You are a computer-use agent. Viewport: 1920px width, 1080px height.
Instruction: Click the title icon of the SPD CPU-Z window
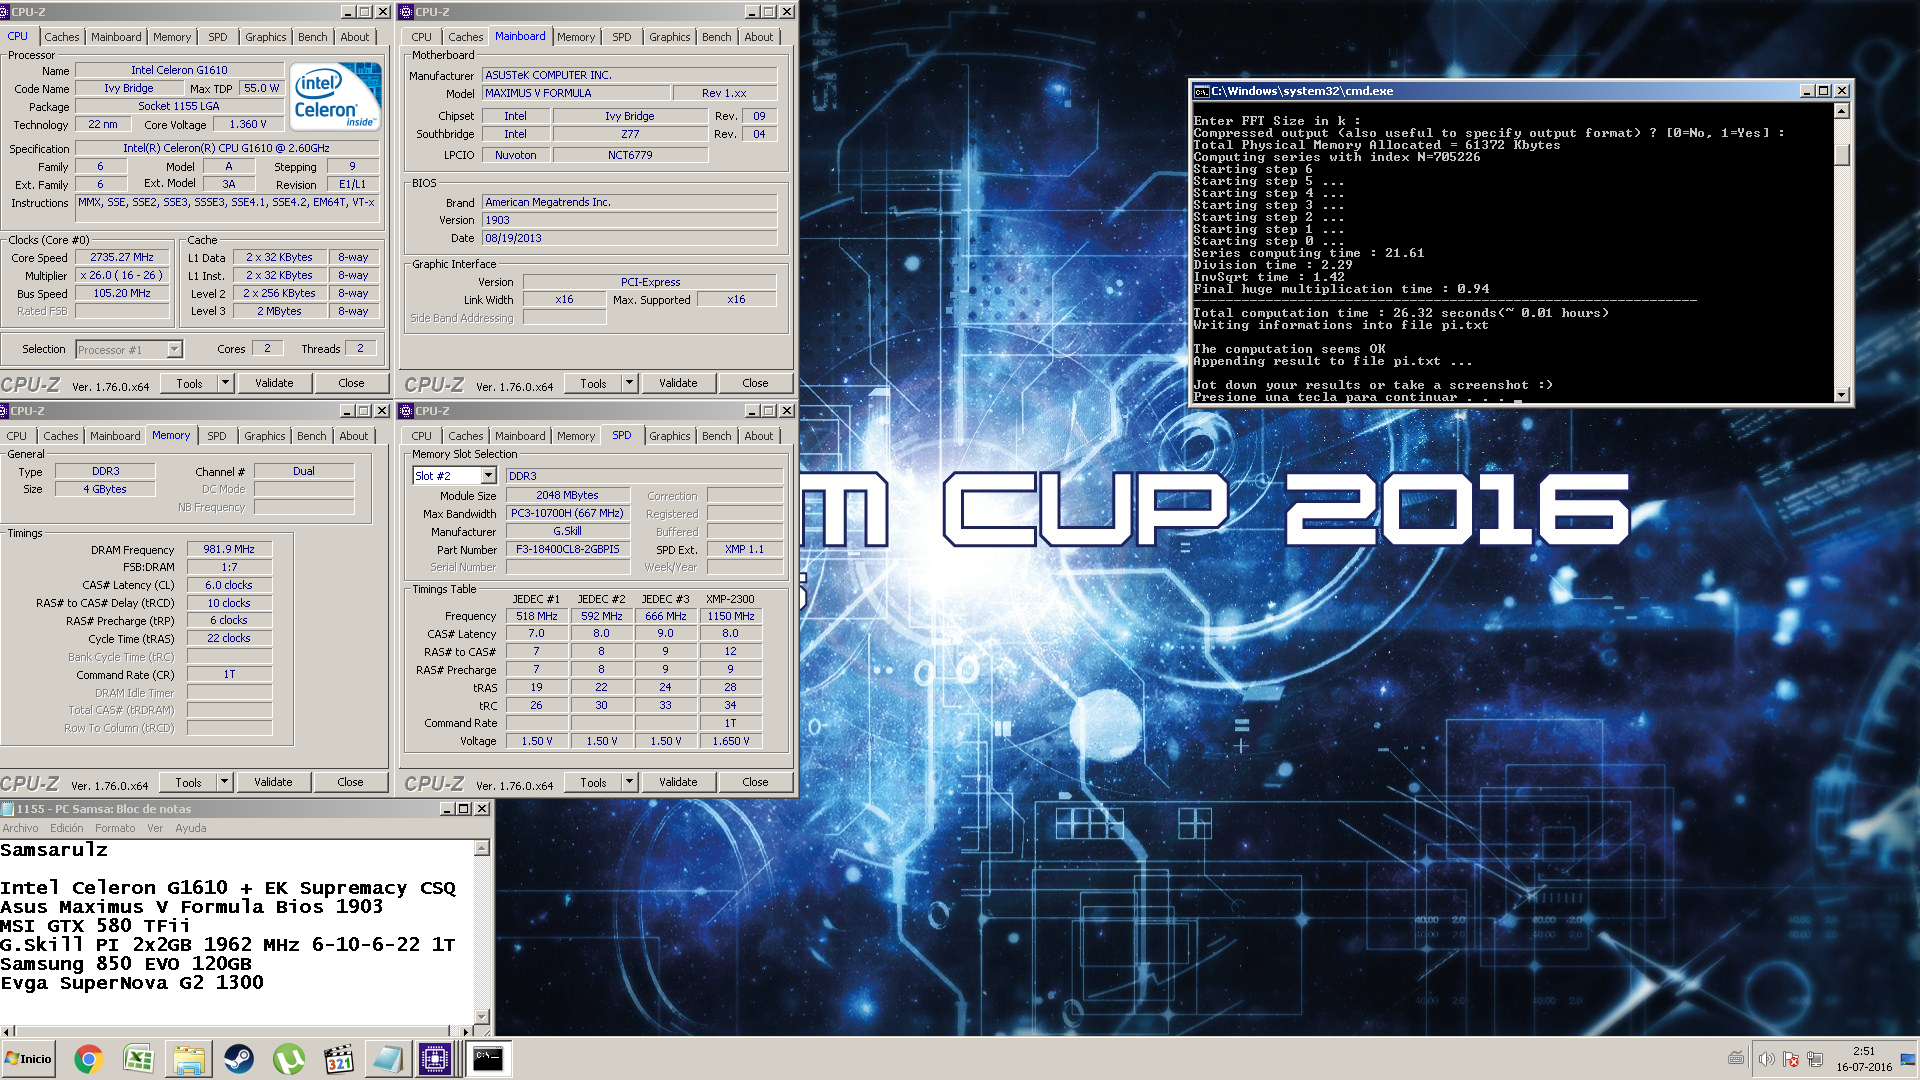pos(406,411)
